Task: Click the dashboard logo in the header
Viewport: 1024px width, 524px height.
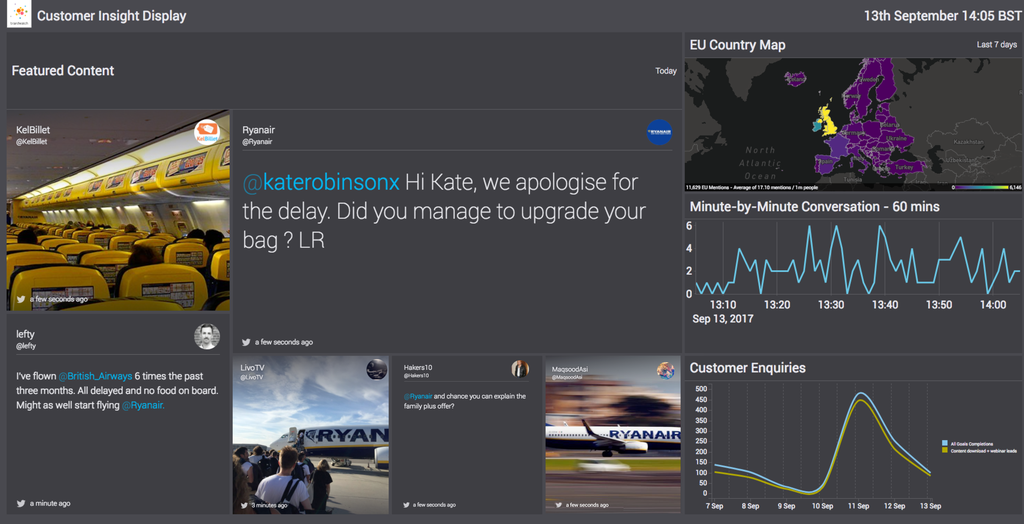Action: click(19, 16)
